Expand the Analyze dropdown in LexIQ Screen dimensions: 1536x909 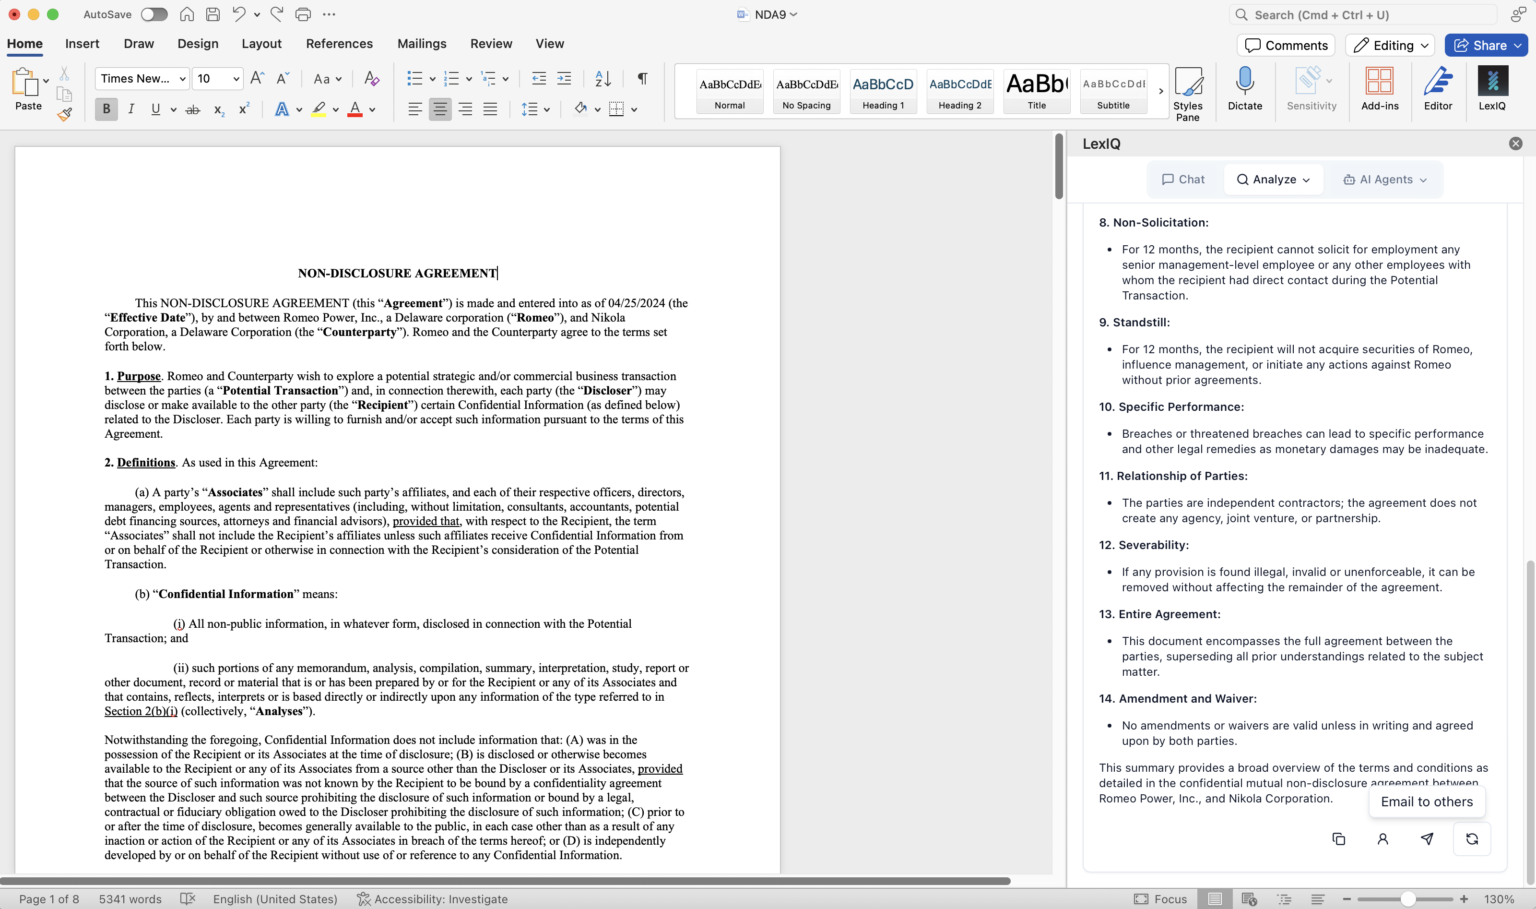[x=1273, y=179]
